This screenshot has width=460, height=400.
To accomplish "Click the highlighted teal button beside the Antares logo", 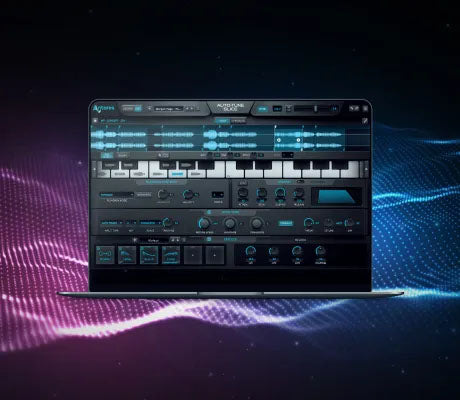I will [138, 109].
